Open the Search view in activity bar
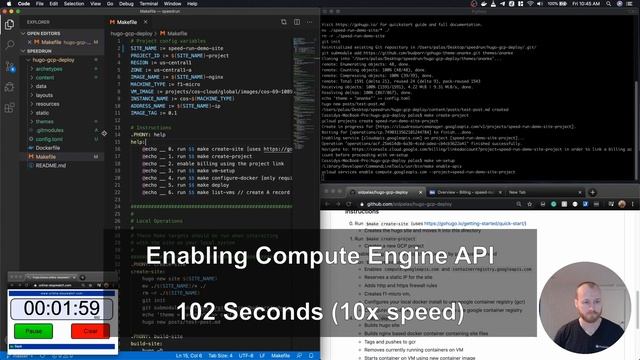 click(9, 44)
